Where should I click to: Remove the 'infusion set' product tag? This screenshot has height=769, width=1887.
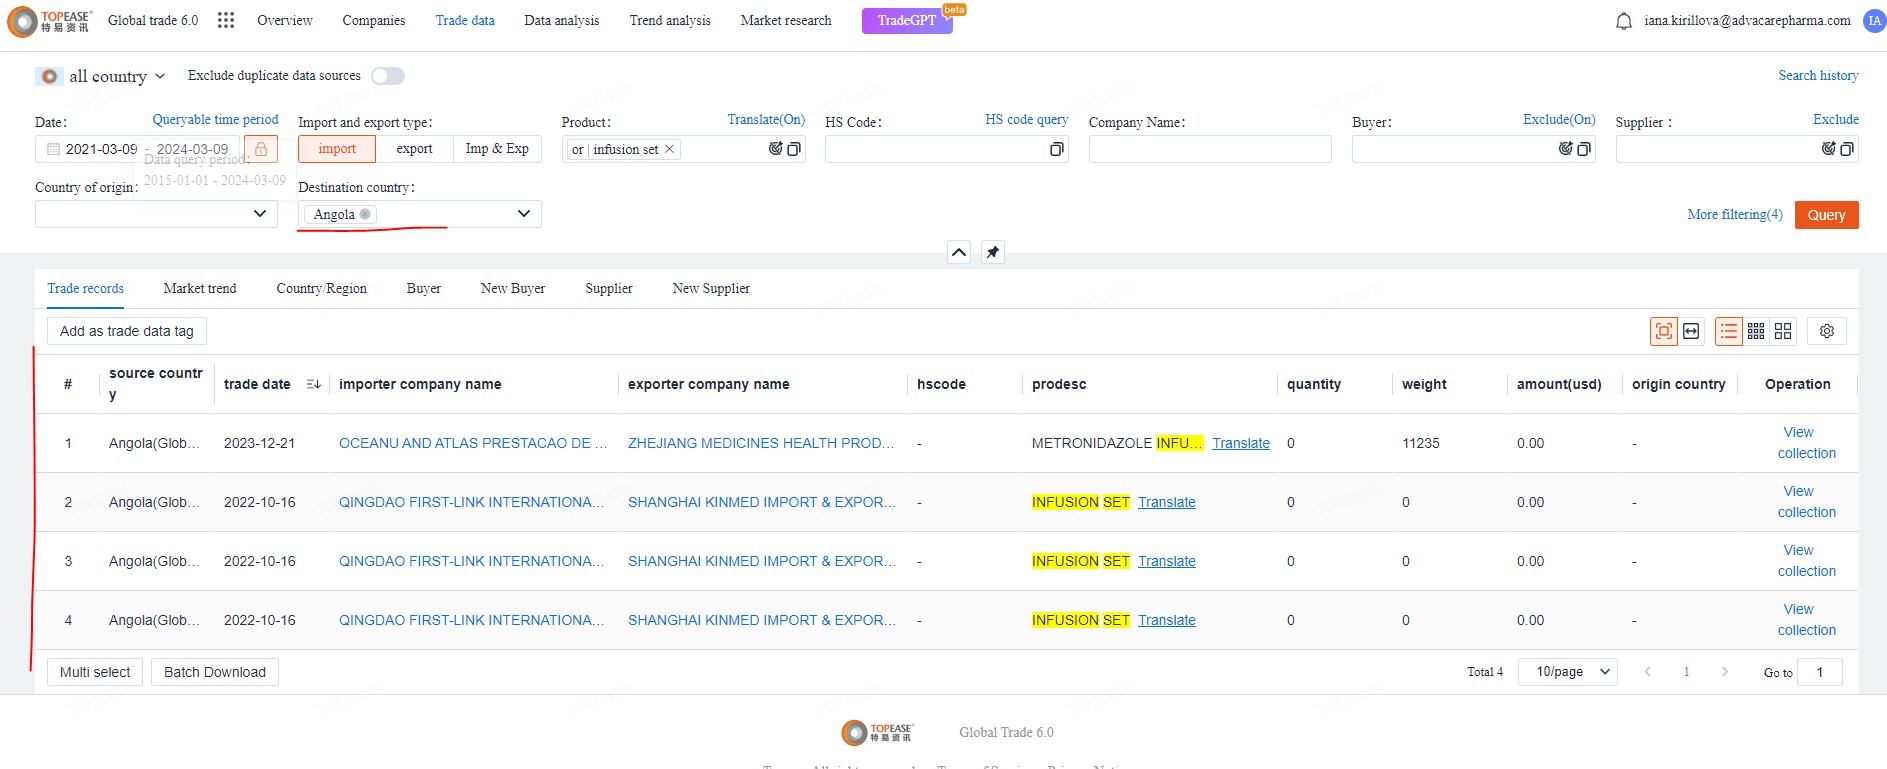670,149
